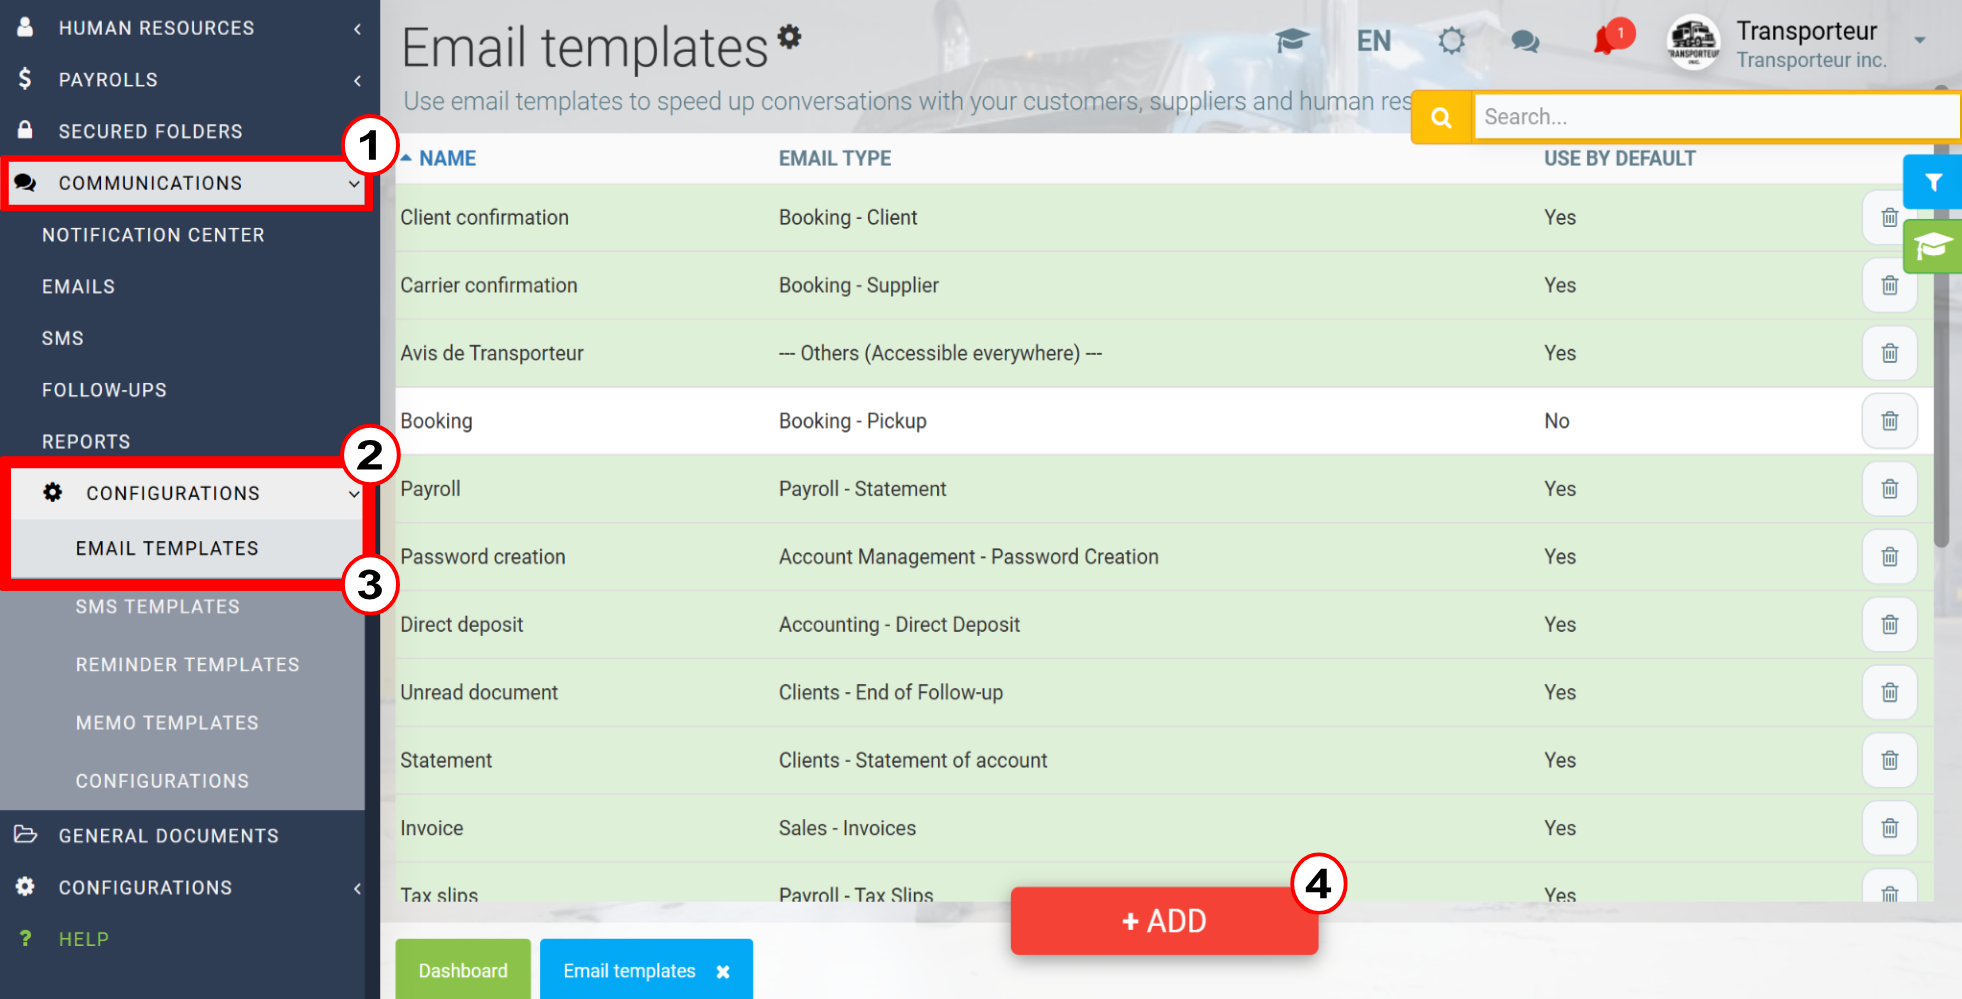The height and width of the screenshot is (999, 1962).
Task: Click the orange search magnifier icon
Action: tap(1441, 117)
